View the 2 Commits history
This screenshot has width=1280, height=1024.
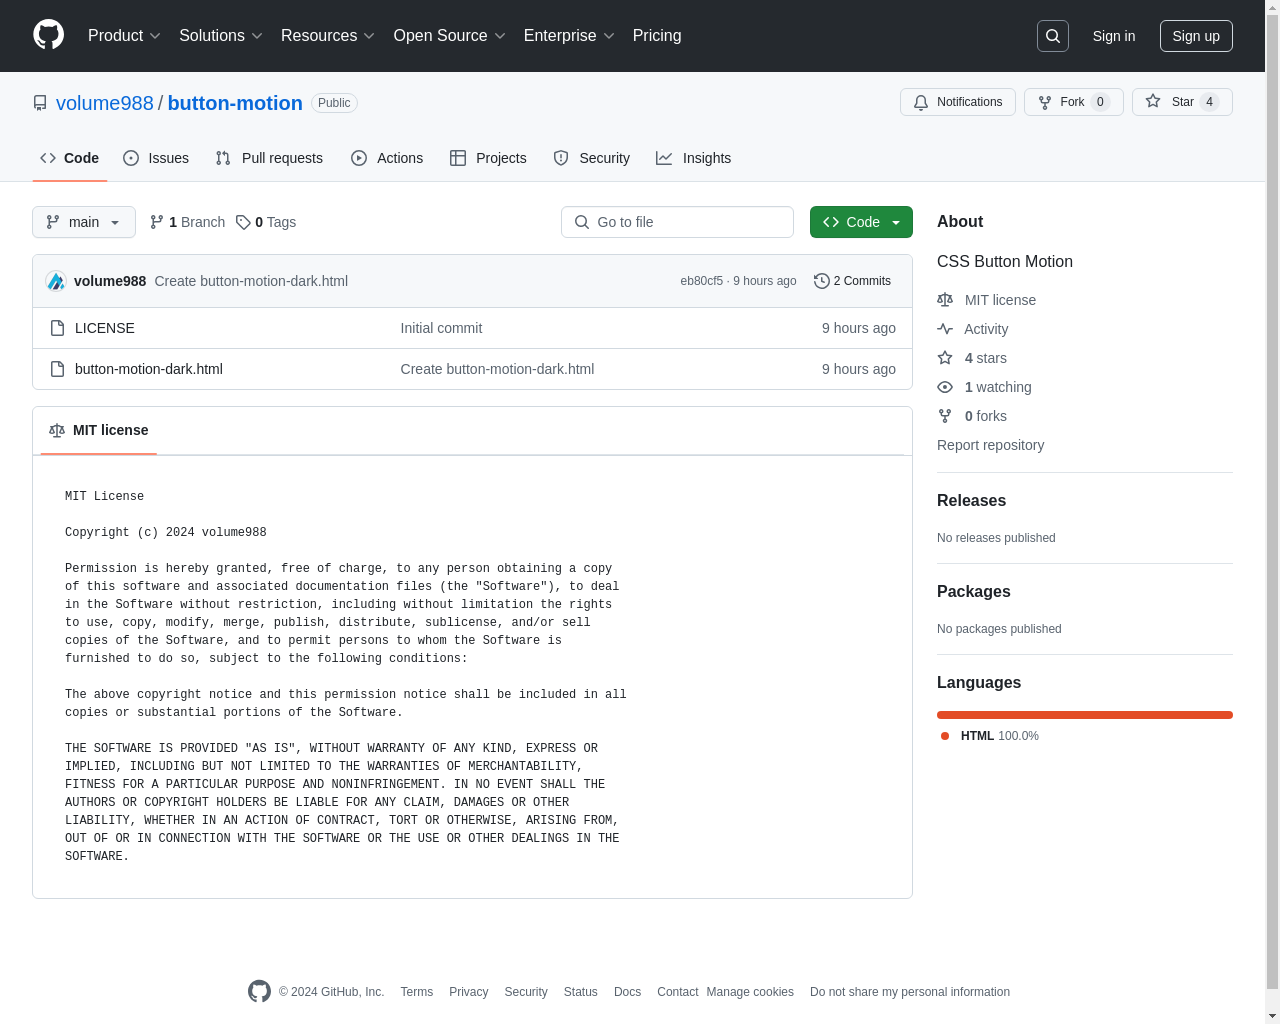(x=853, y=281)
